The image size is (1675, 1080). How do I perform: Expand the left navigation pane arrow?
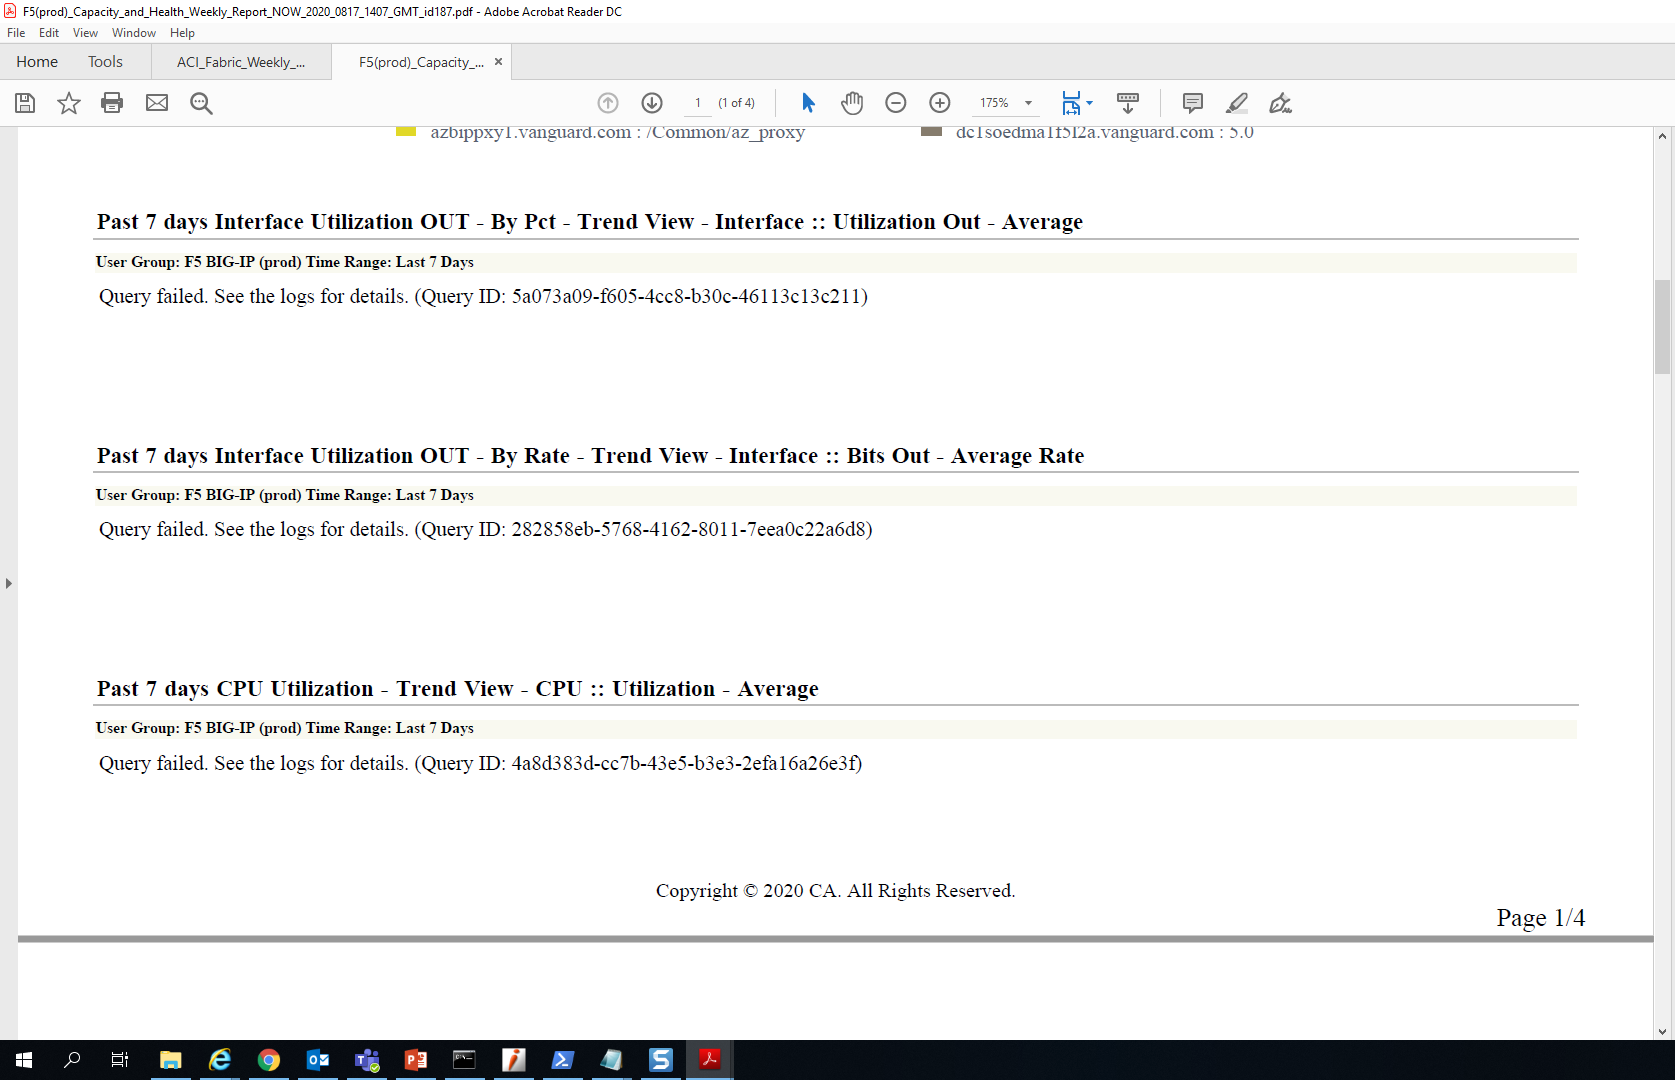pos(8,584)
